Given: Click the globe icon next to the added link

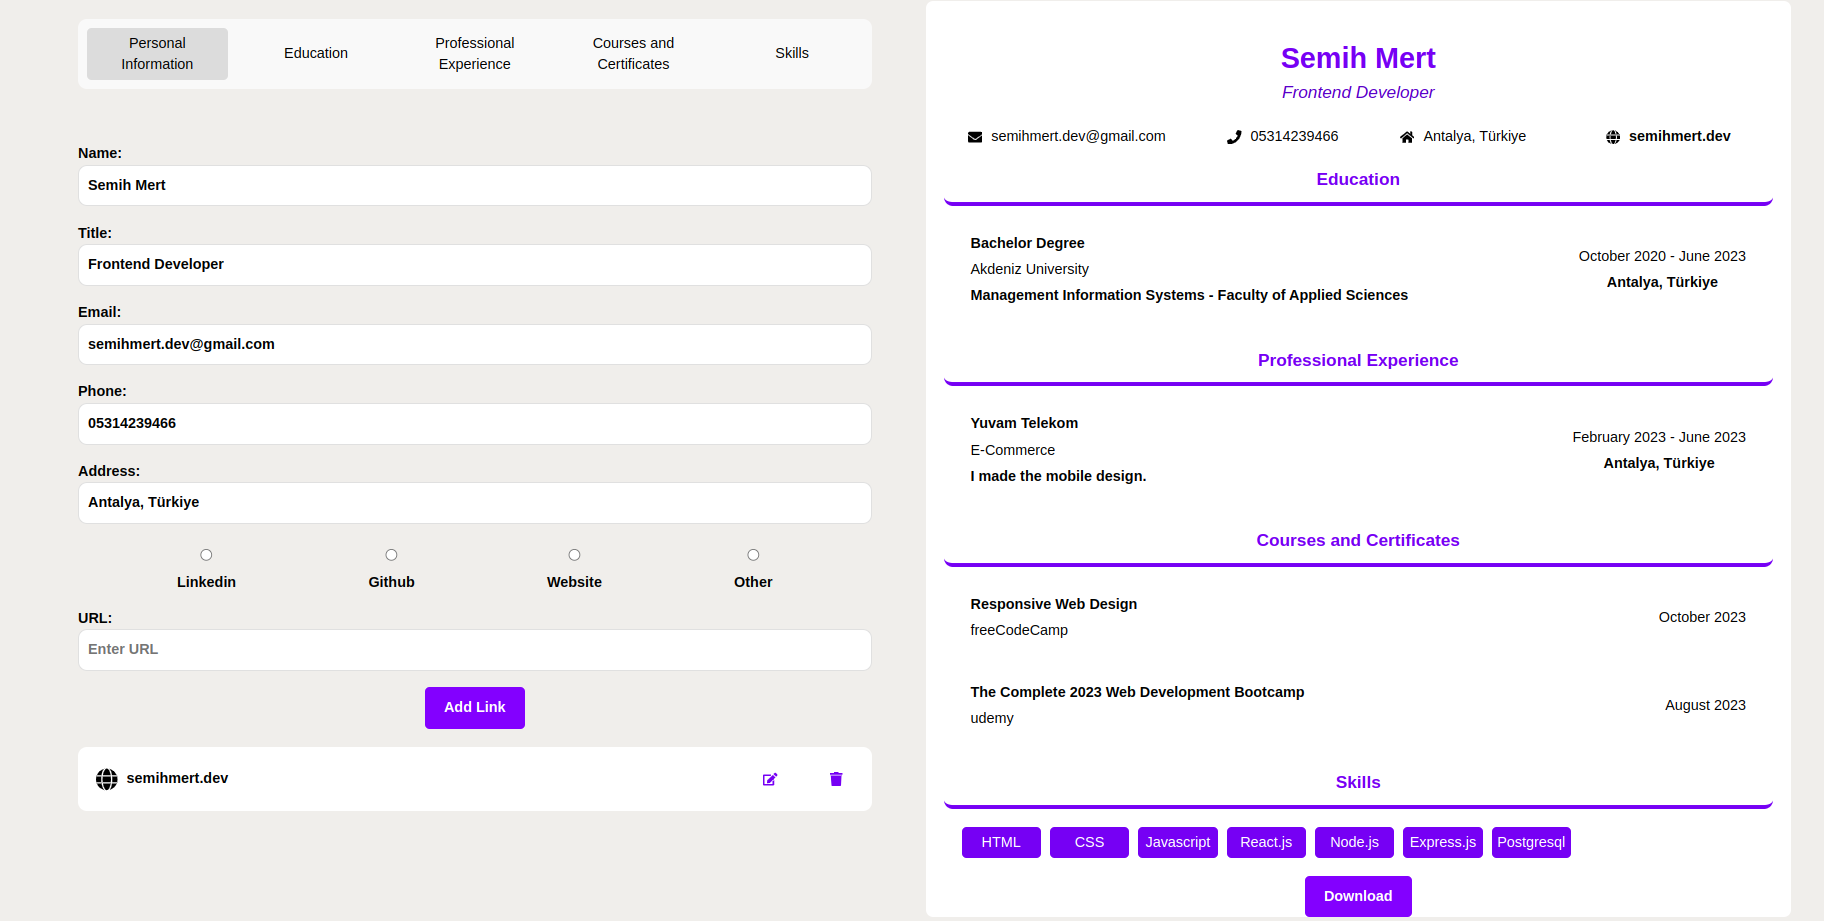Looking at the screenshot, I should (x=106, y=779).
